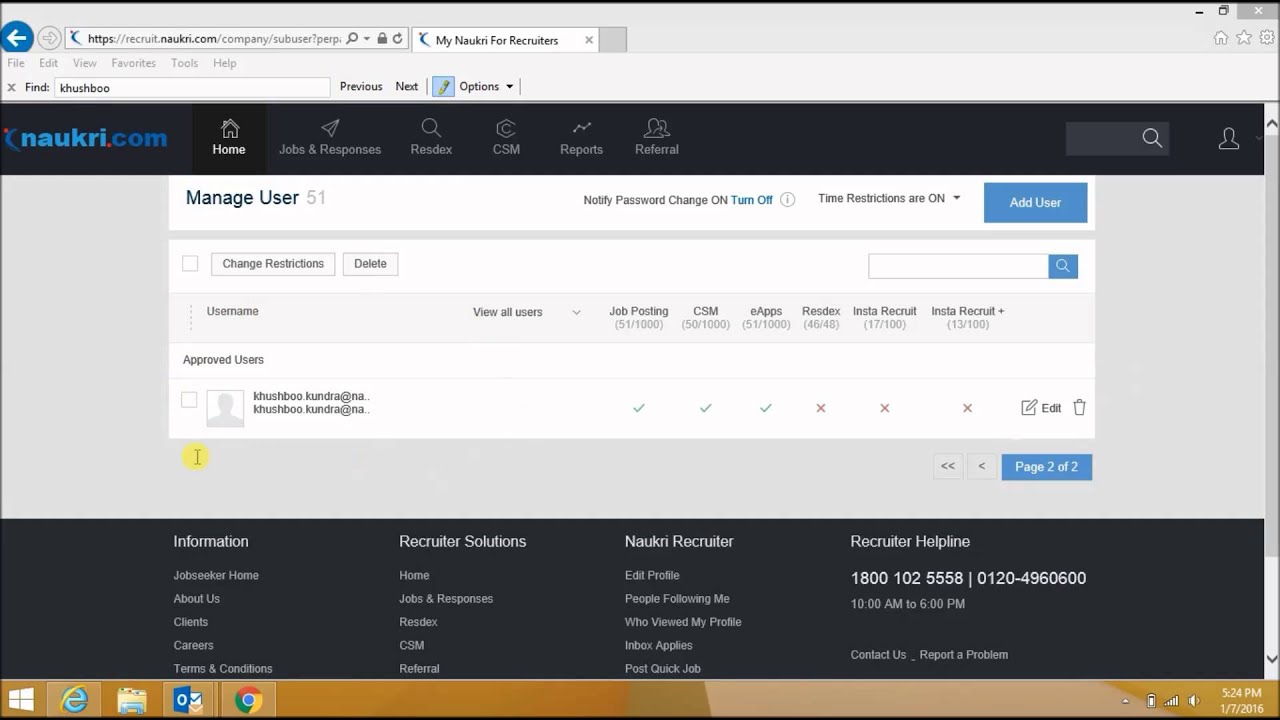Click the header search input box

[x=1102, y=139]
